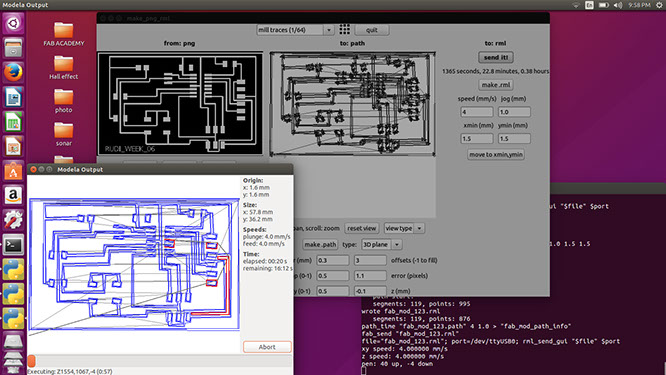Viewport: 666px width, 375px height.
Task: Click the diameter field showing 0.3
Action: (x=333, y=260)
